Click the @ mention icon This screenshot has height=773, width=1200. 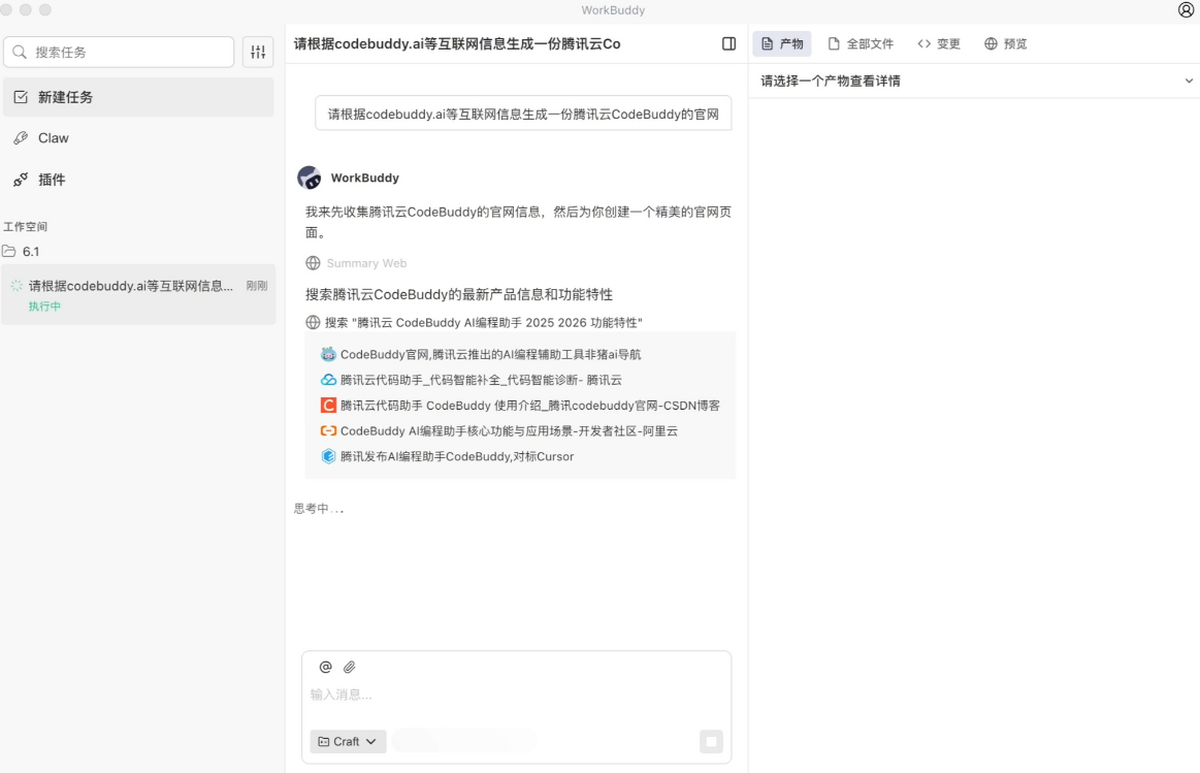pyautogui.click(x=325, y=667)
